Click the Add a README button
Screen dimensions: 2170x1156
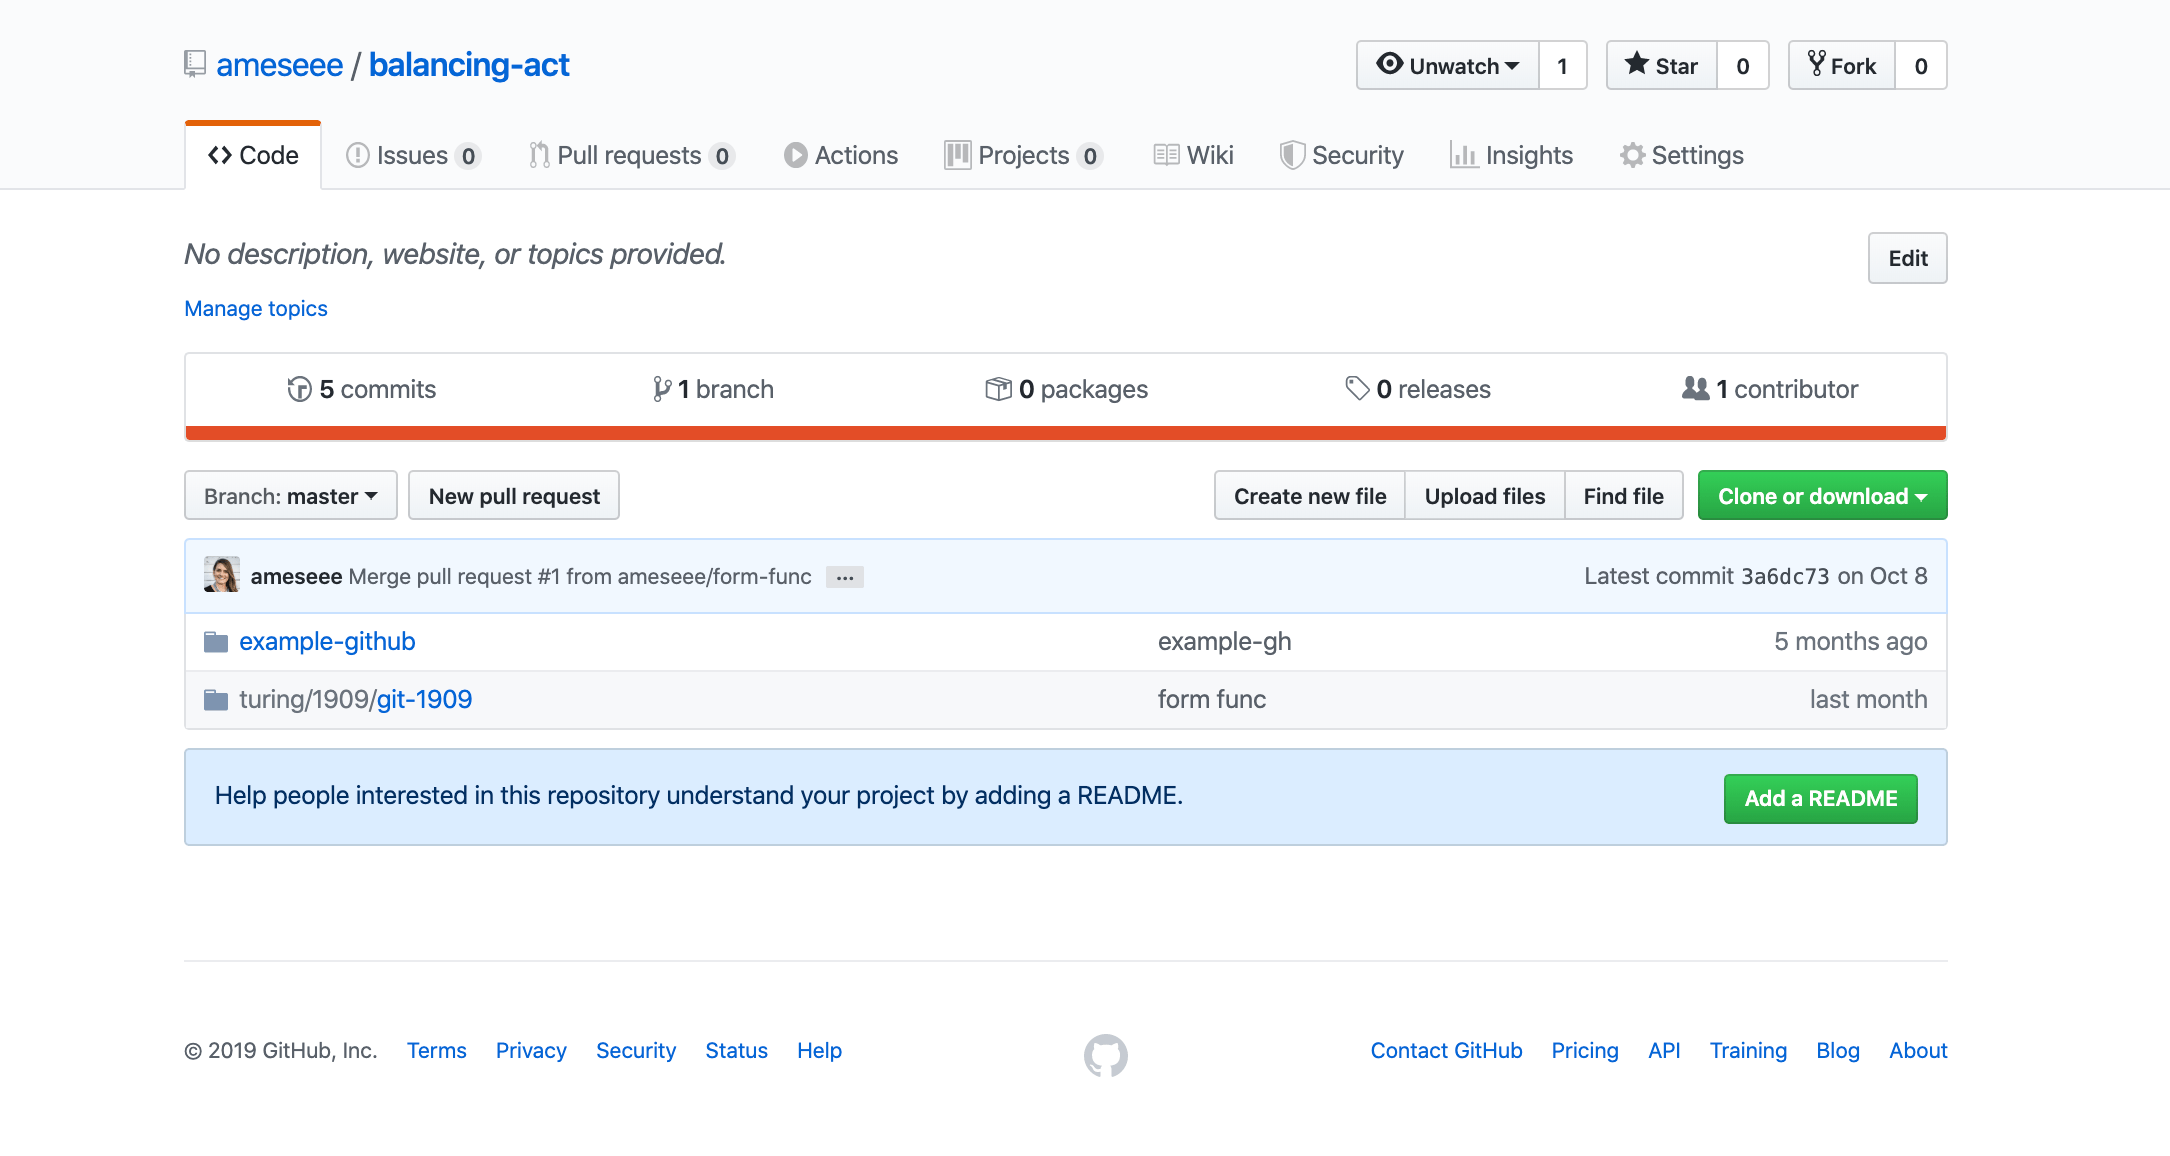1820,798
